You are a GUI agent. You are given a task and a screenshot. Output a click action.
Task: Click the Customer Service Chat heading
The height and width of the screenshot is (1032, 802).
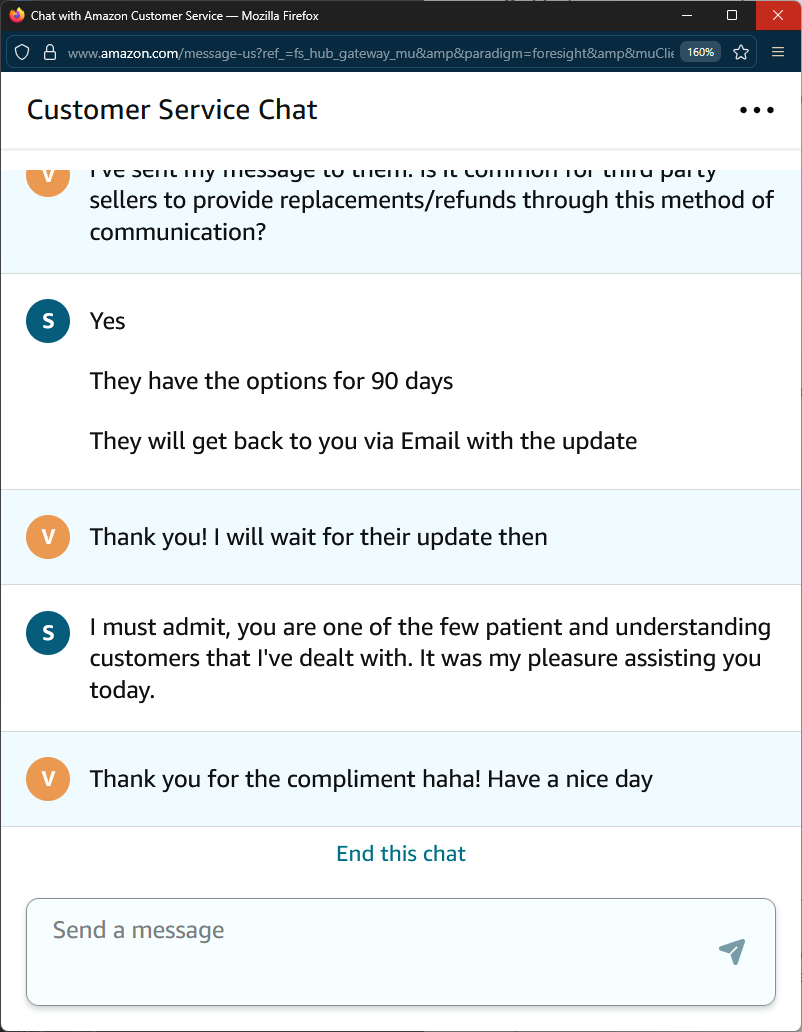pyautogui.click(x=172, y=110)
